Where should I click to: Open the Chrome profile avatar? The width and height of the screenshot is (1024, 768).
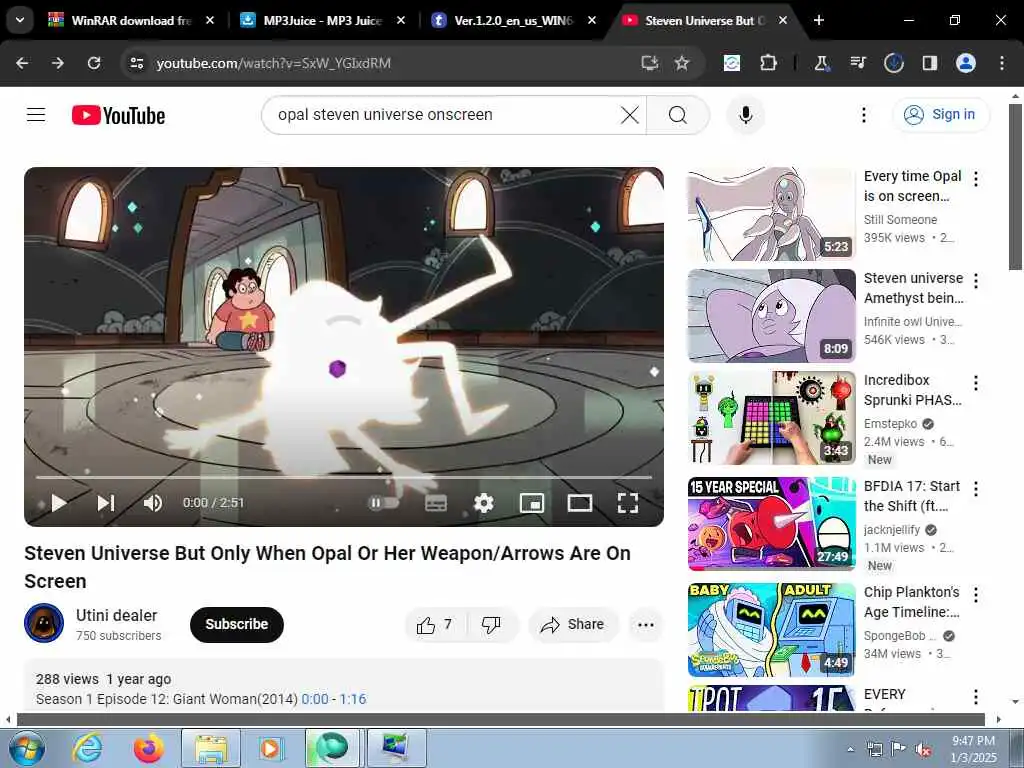pyautogui.click(x=966, y=63)
